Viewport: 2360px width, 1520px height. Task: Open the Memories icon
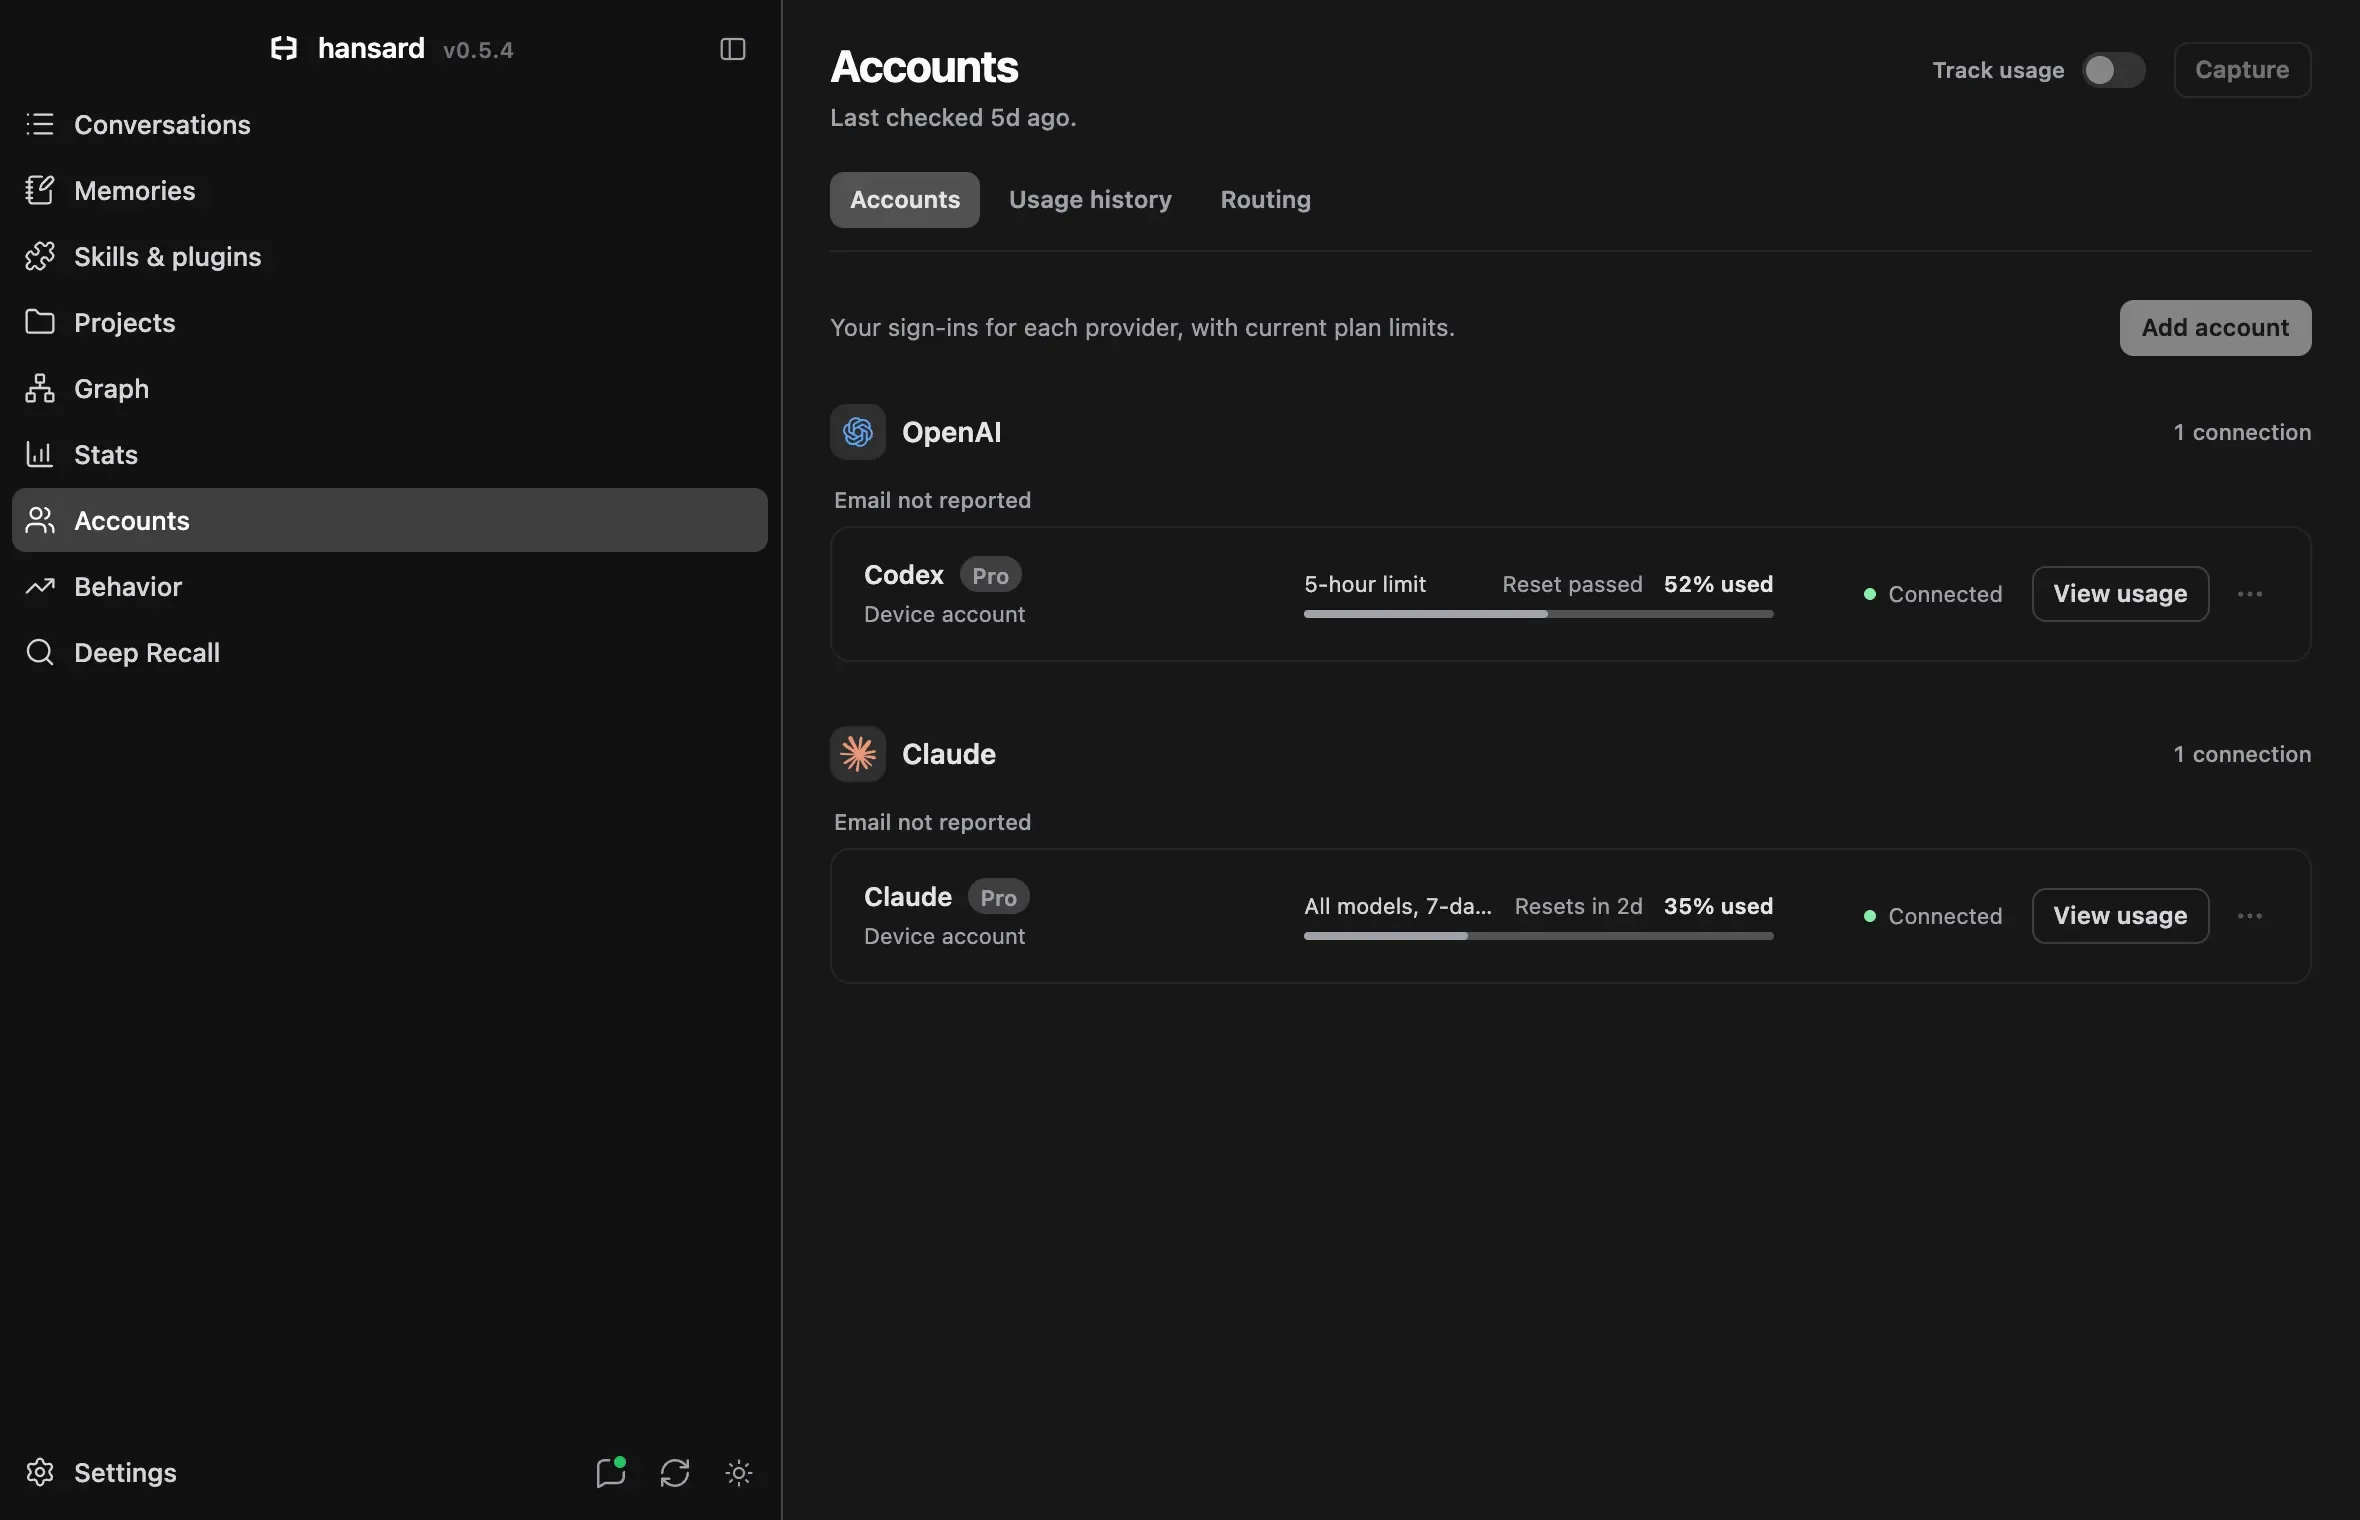coord(40,190)
